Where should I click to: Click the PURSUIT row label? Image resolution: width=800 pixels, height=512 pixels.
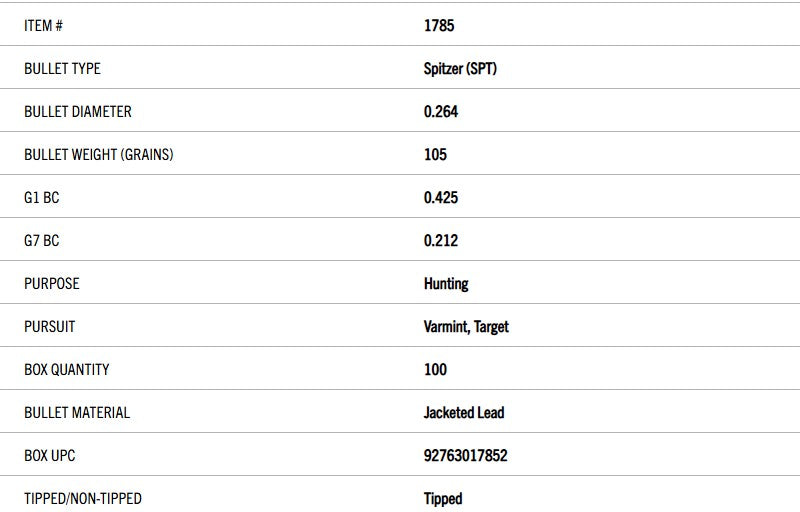click(x=49, y=327)
